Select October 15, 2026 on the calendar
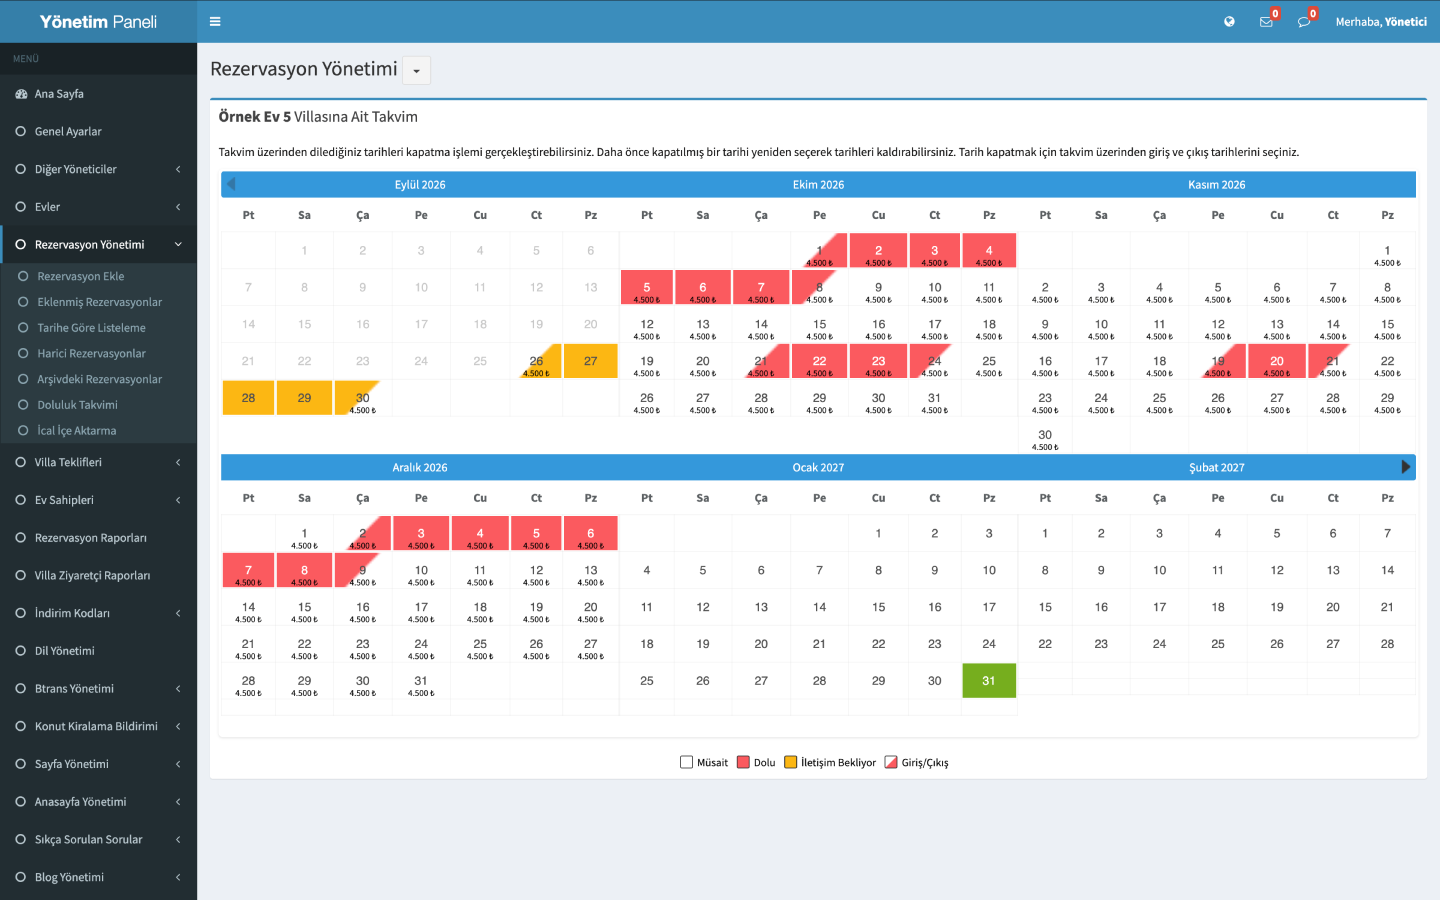 [819, 329]
